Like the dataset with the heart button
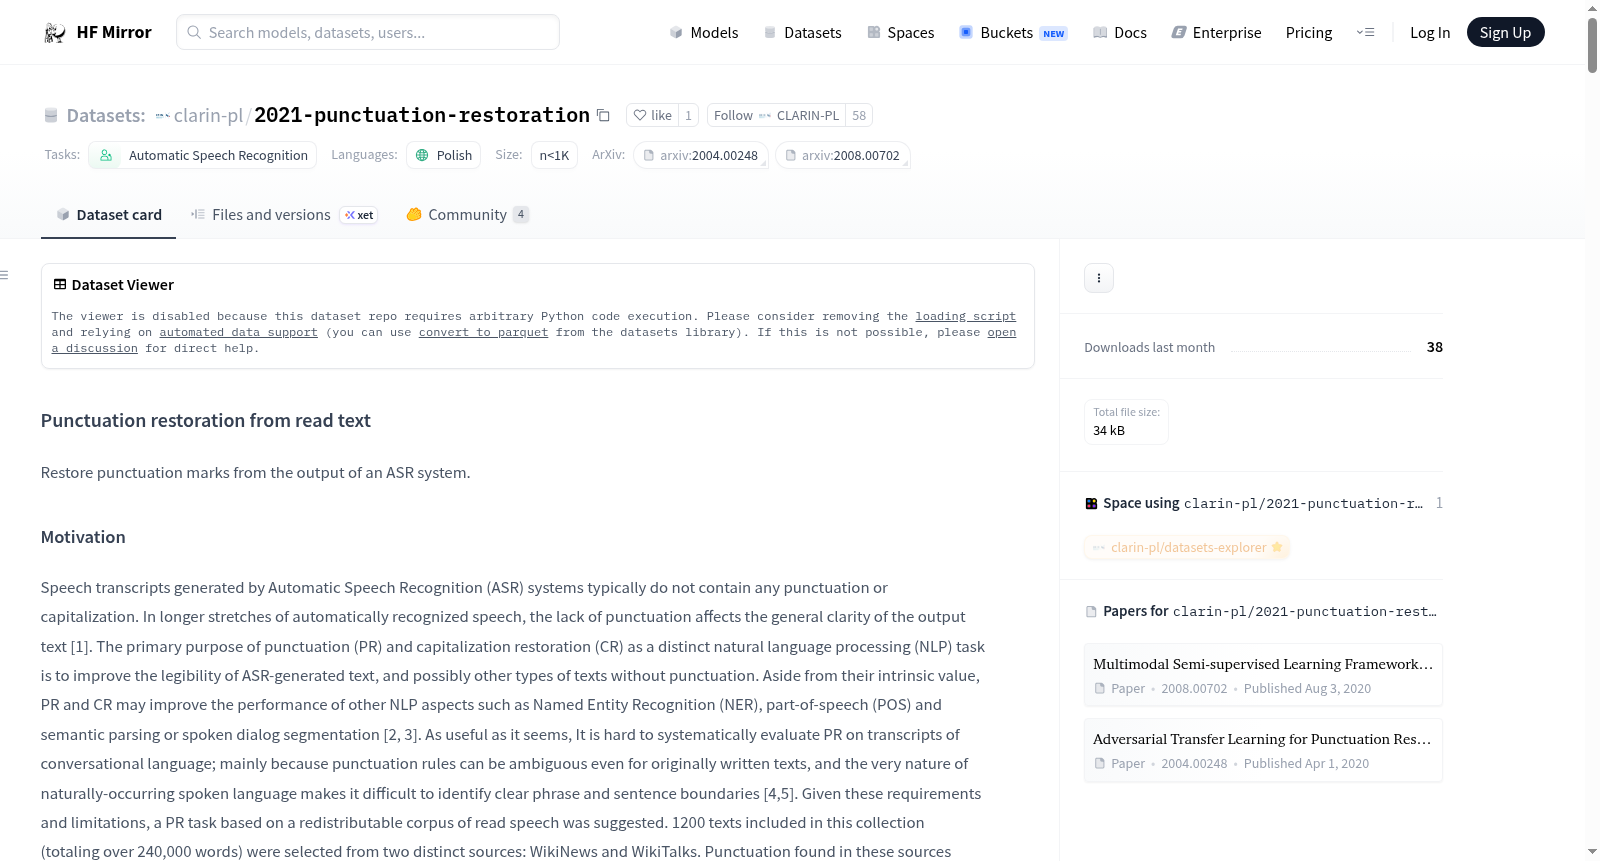The height and width of the screenshot is (861, 1600). tap(652, 115)
